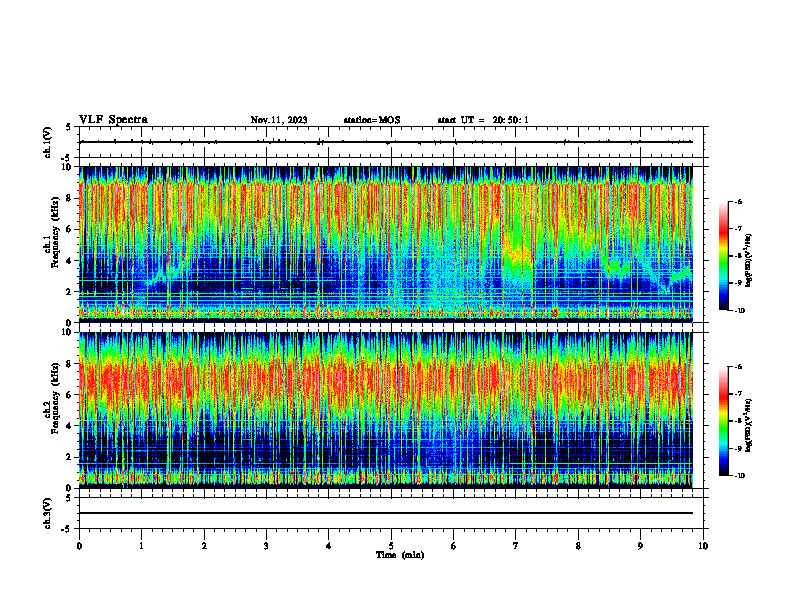Viewport: 792px width, 612px height.
Task: Click the '10' kHz tick on ch.2 frequency axis
Action: click(x=66, y=332)
